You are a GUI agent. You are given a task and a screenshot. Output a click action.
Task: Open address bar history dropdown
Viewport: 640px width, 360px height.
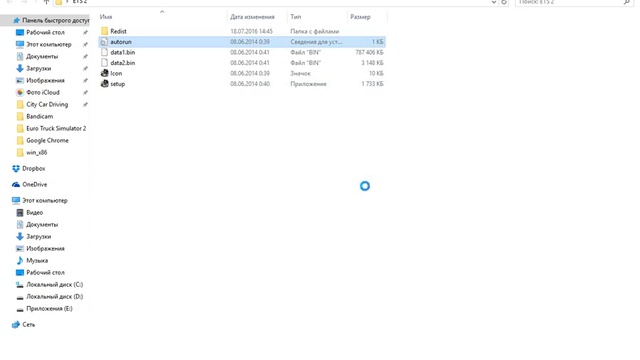pyautogui.click(x=493, y=2)
